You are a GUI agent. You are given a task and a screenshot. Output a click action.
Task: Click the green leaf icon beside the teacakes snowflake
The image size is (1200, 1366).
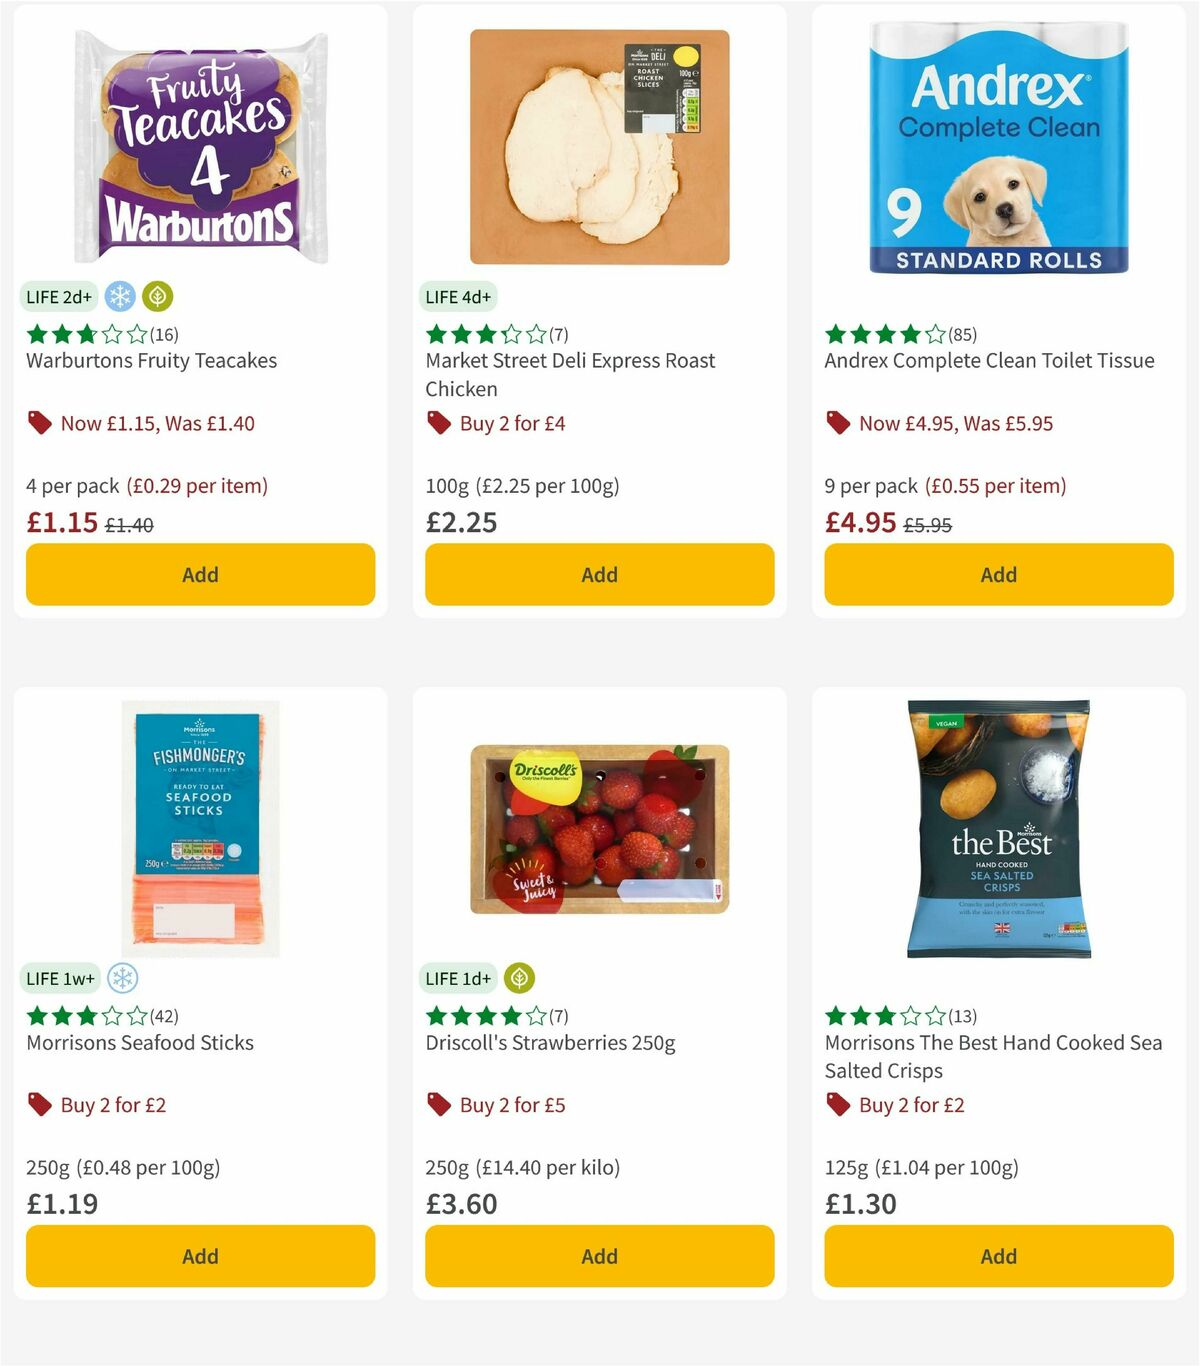tap(158, 295)
